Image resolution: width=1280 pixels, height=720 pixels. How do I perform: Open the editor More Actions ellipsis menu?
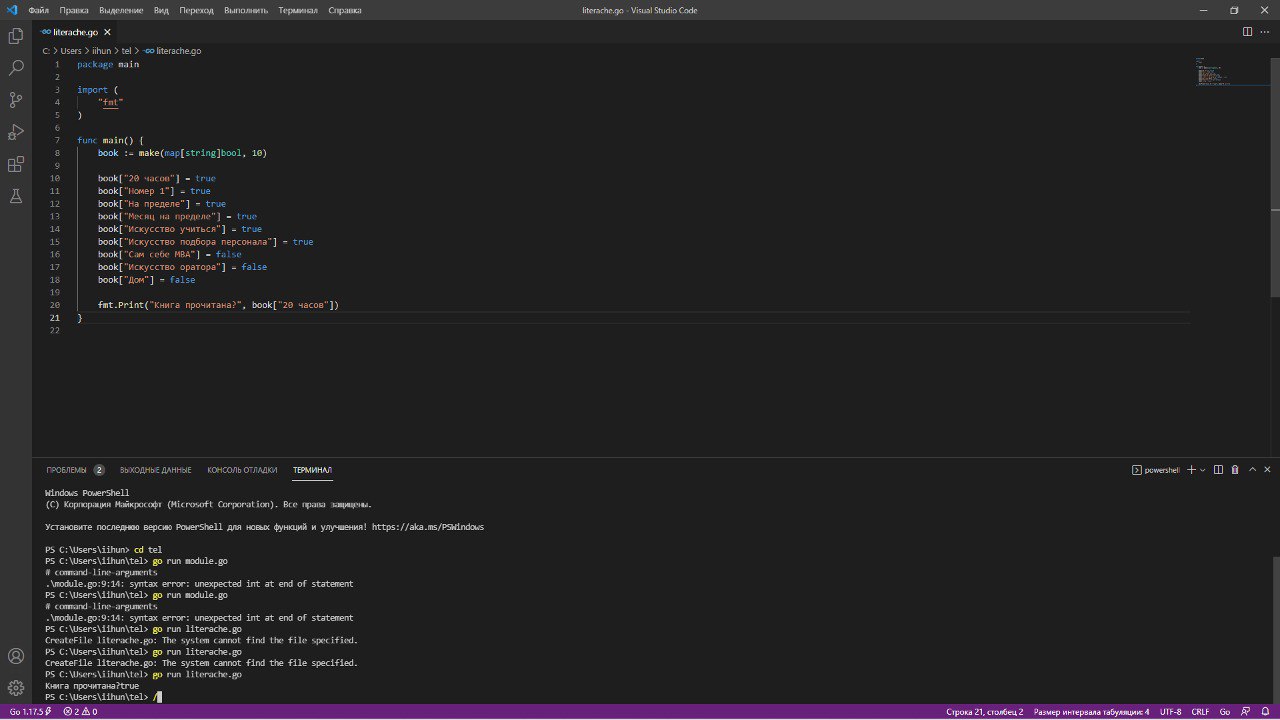coord(1265,32)
